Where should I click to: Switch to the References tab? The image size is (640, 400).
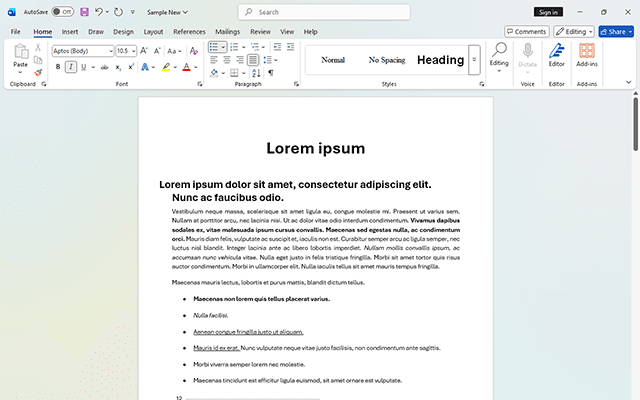pos(189,31)
